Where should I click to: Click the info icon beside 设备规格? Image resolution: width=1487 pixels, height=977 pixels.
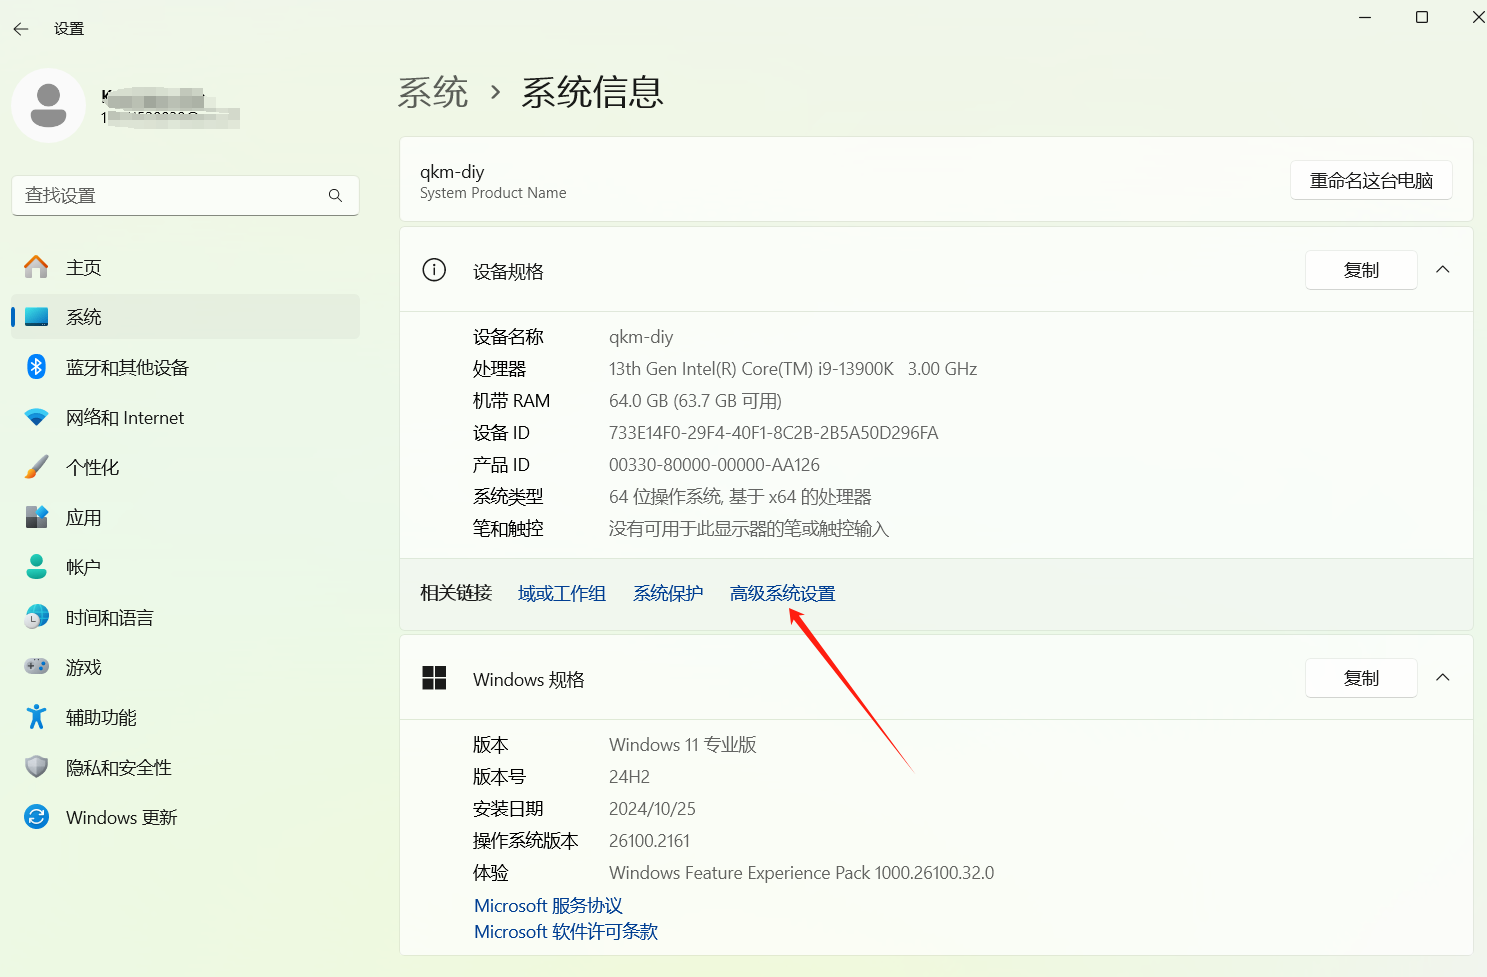[x=434, y=270]
